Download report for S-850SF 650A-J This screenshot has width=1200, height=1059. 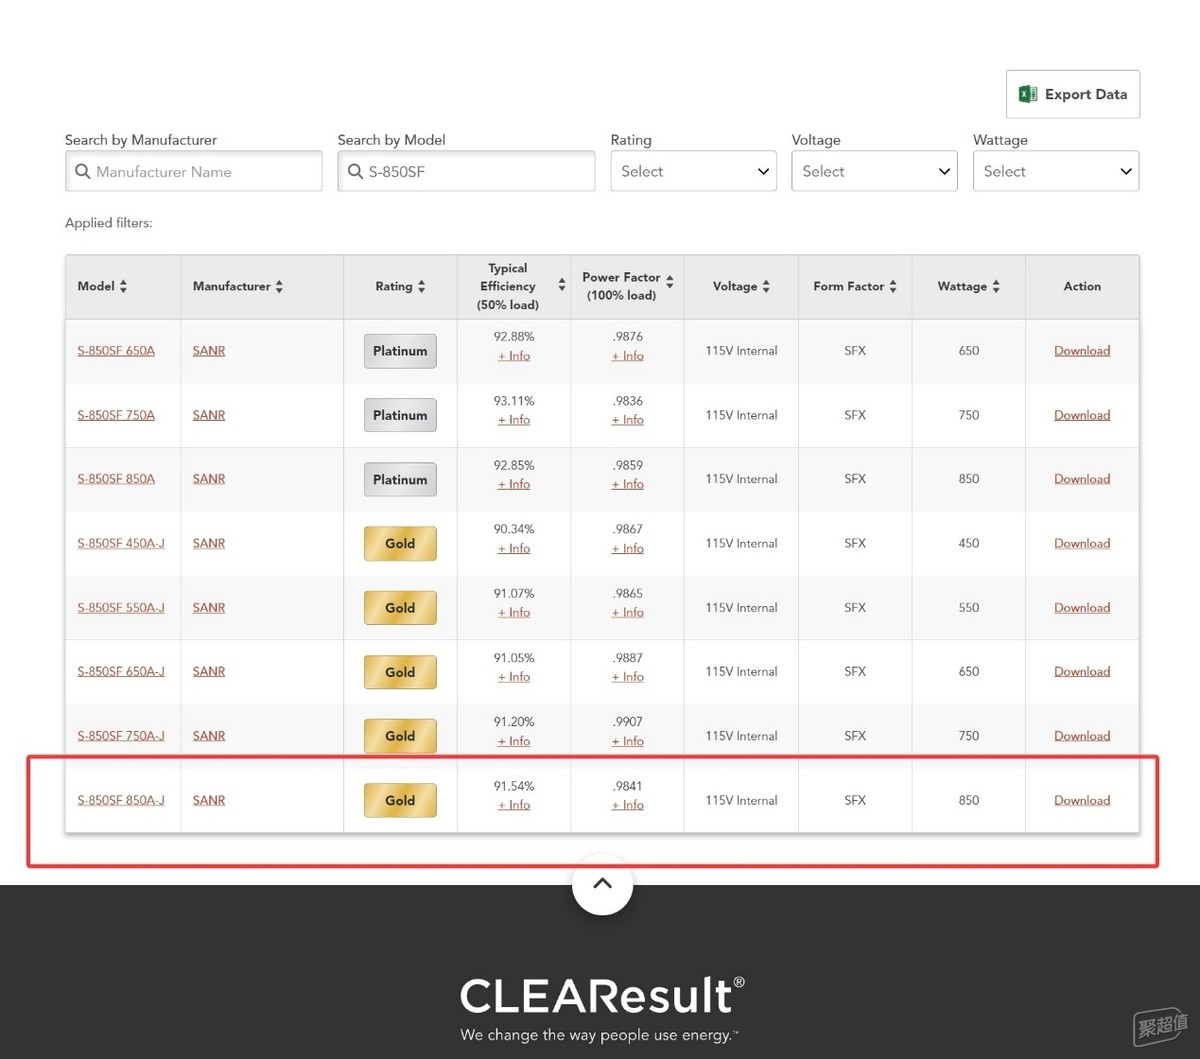click(x=1082, y=671)
